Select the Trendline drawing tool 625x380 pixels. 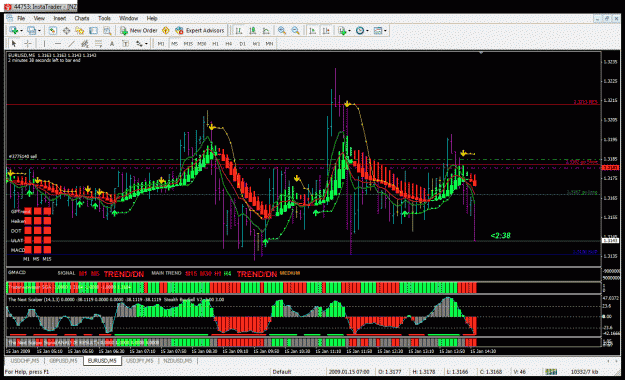pos(71,43)
